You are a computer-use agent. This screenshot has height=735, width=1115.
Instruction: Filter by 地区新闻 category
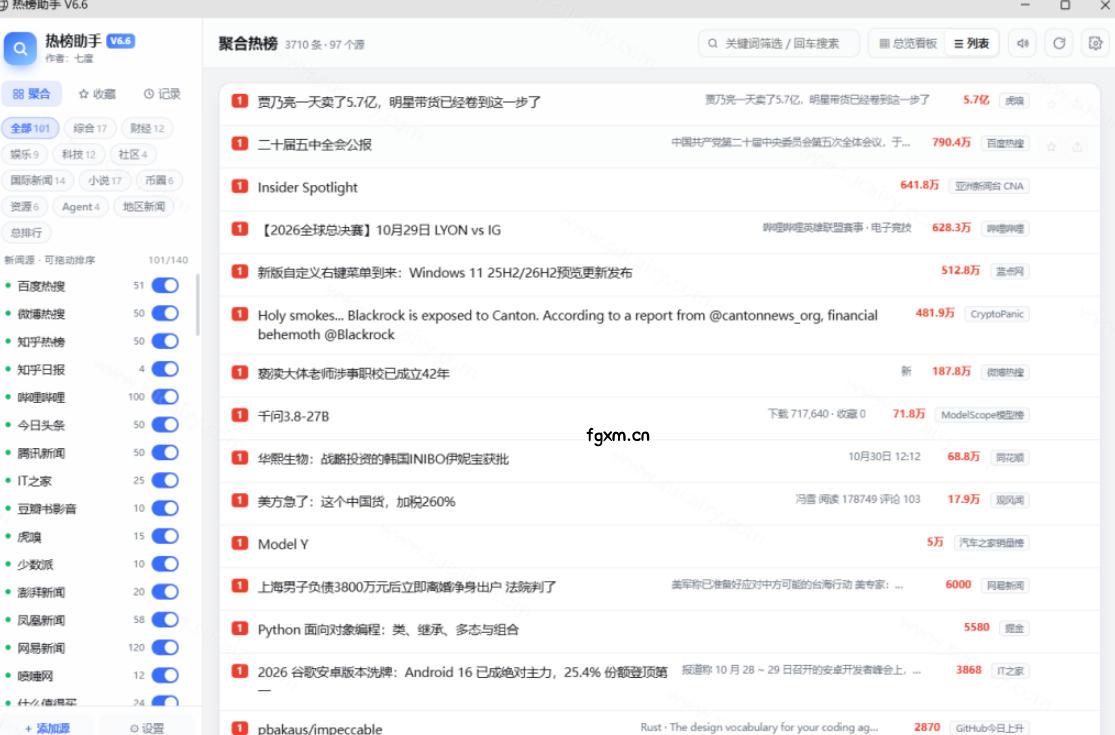(144, 207)
